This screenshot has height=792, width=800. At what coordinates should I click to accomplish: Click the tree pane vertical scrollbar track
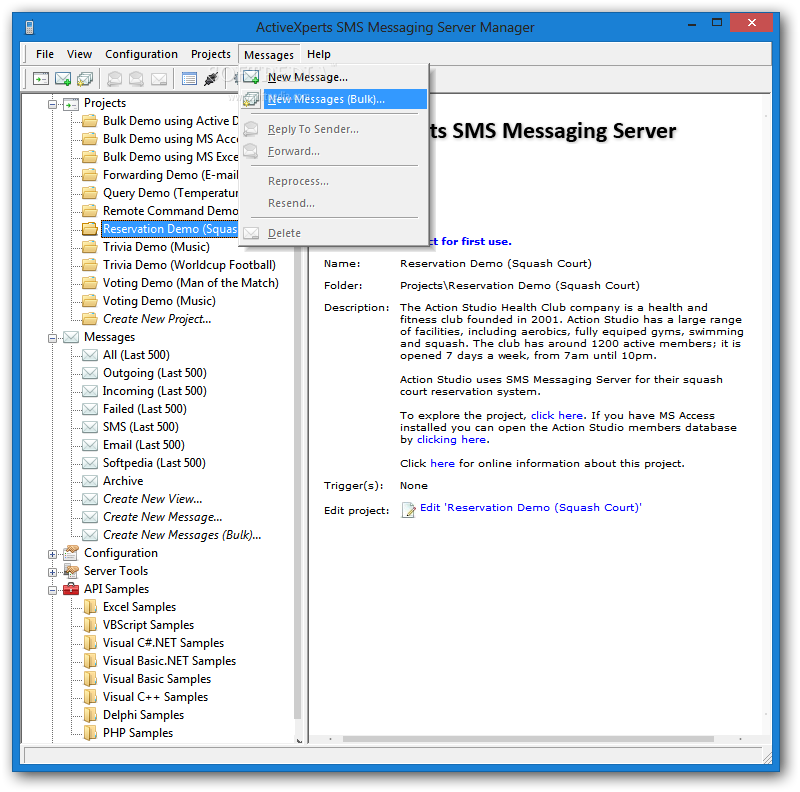298,482
